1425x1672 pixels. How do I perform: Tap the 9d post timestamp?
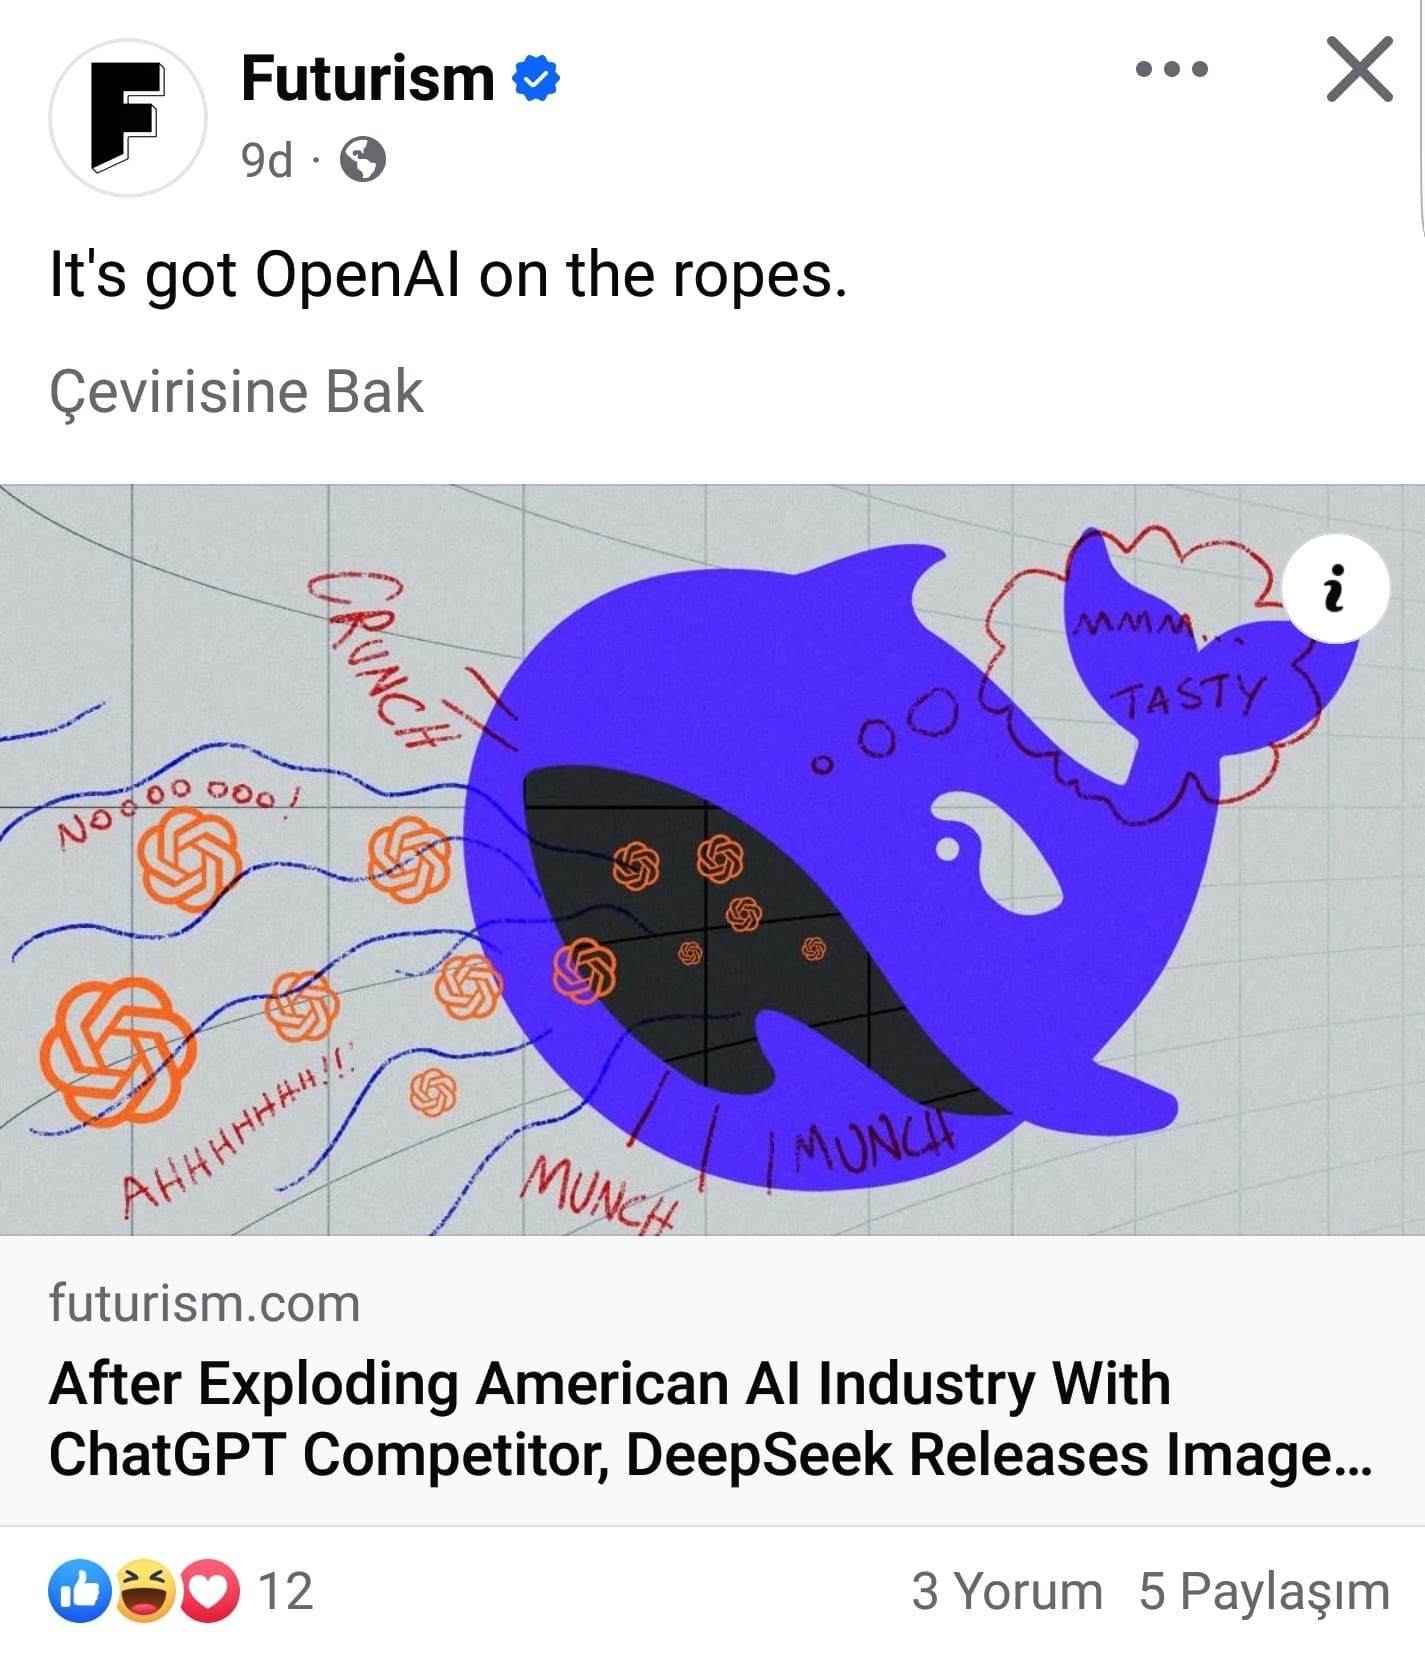coord(266,160)
